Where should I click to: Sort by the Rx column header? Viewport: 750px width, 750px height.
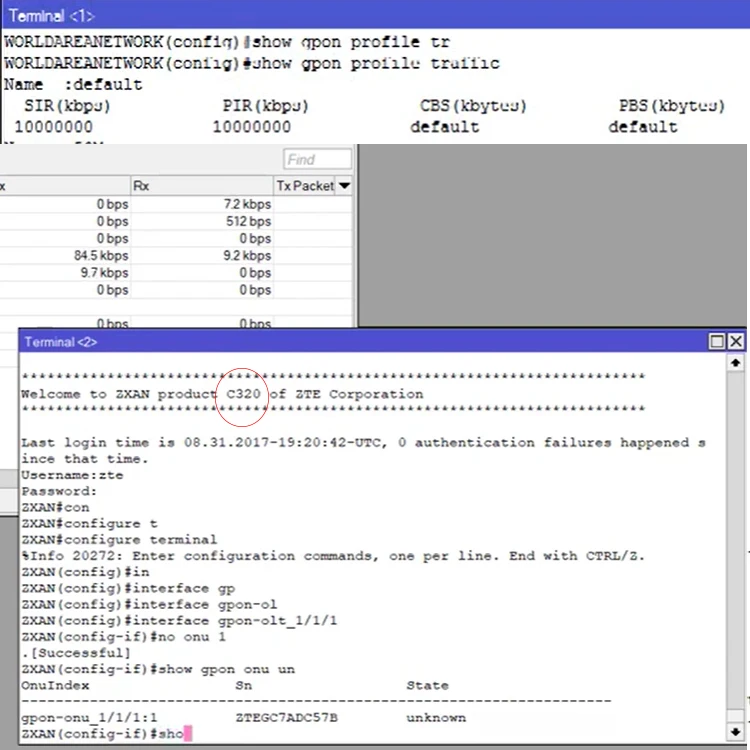pos(201,186)
